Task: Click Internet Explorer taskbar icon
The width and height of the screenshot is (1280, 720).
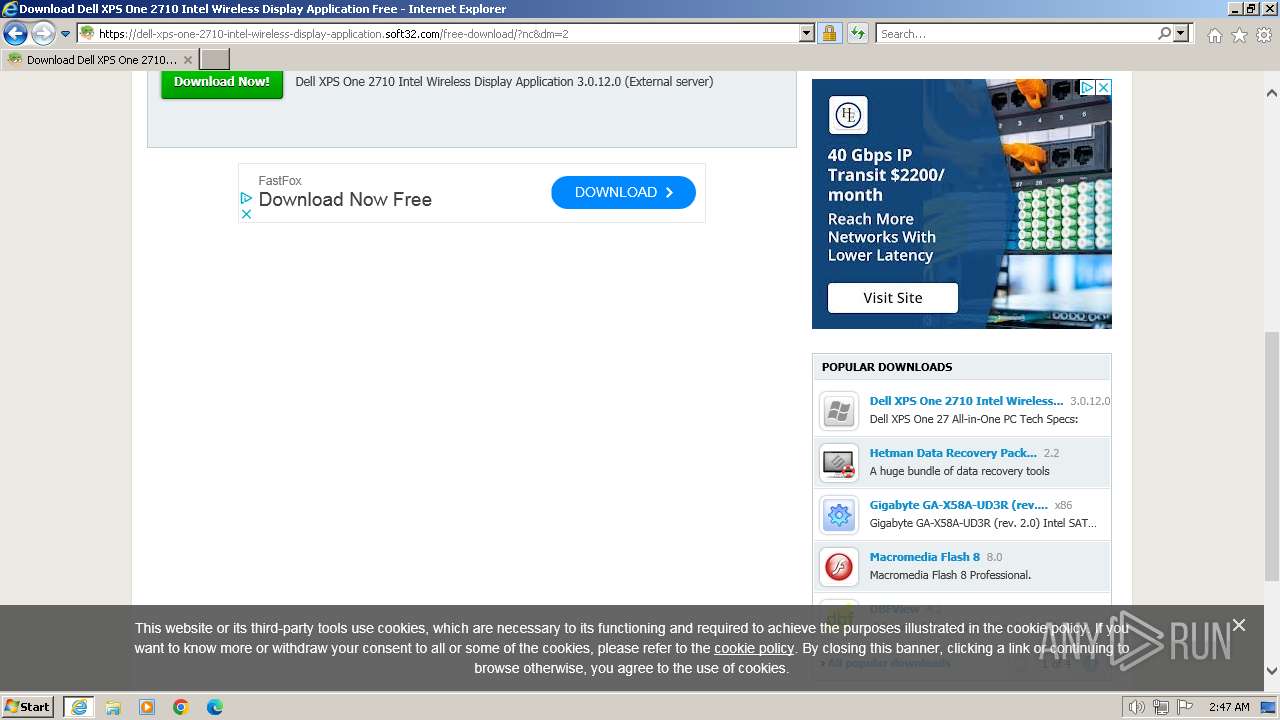Action: [x=78, y=707]
